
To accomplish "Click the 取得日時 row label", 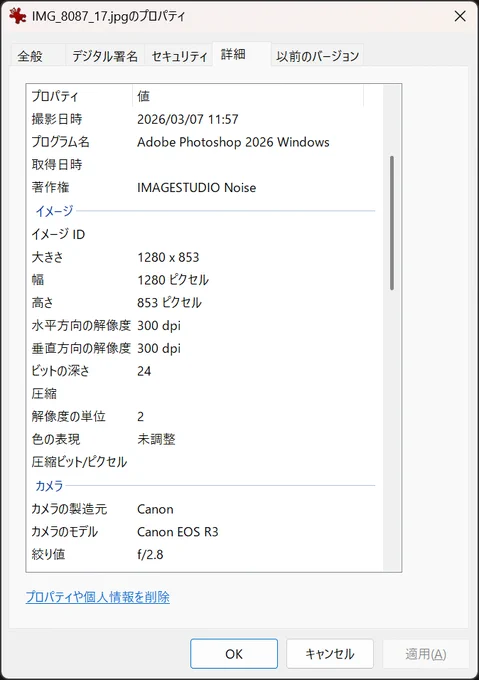I will pos(57,165).
